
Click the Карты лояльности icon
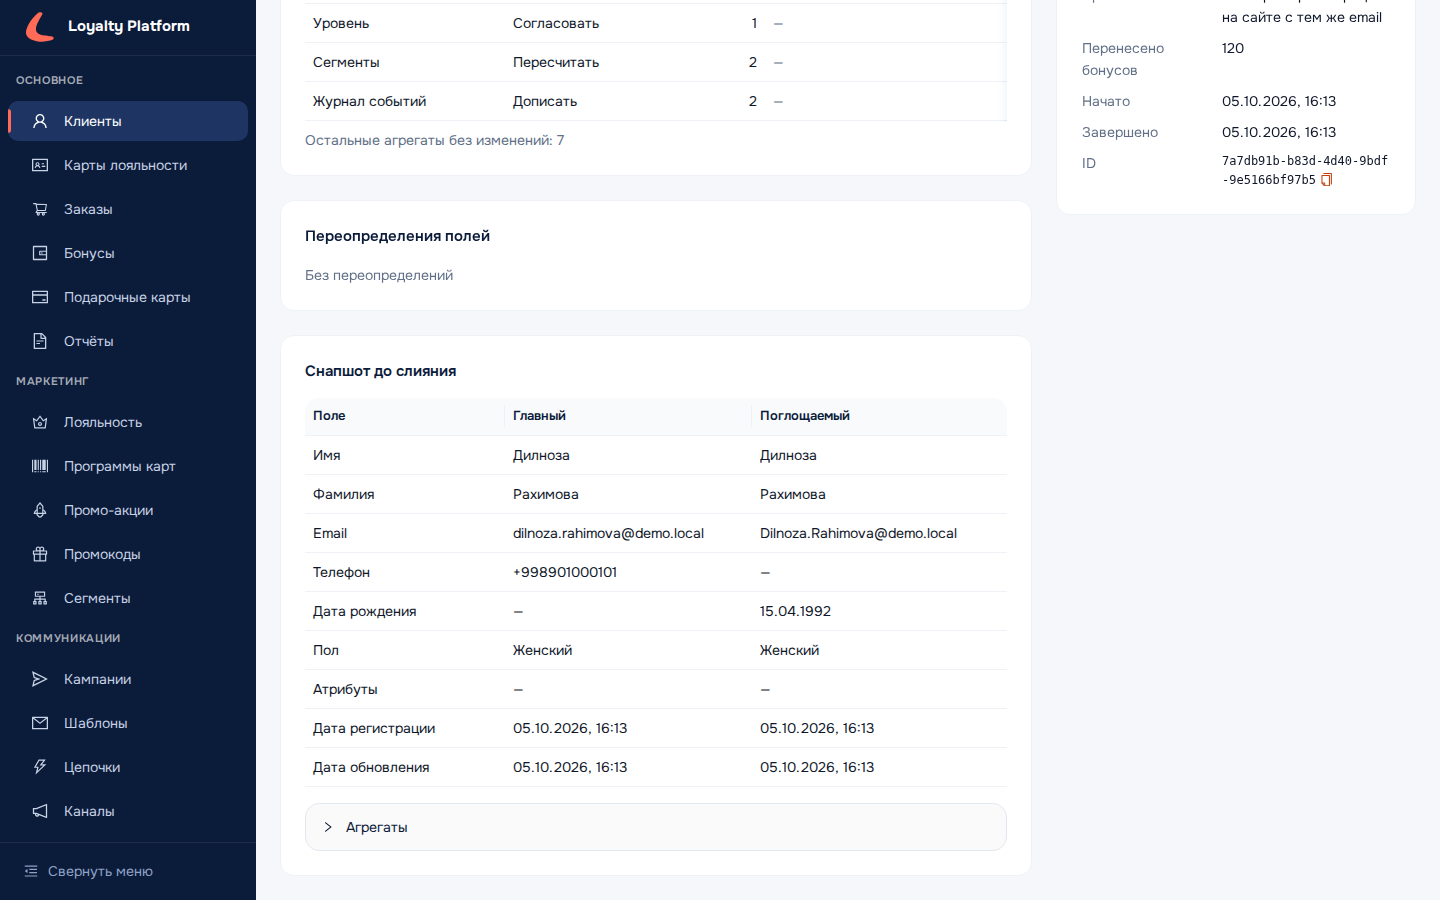pyautogui.click(x=40, y=165)
